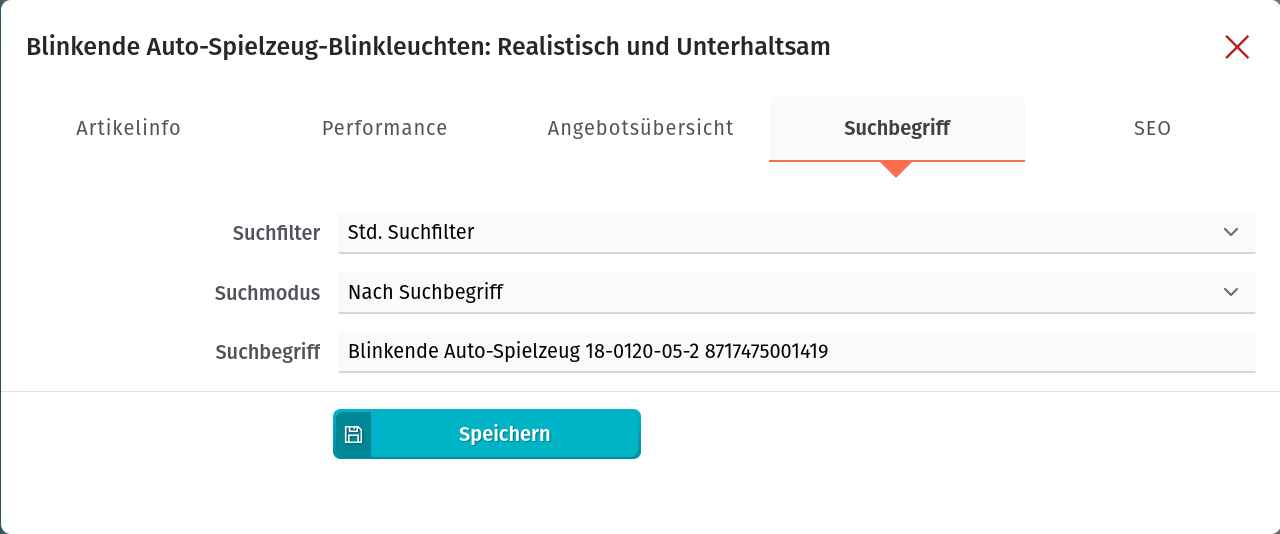The height and width of the screenshot is (534, 1280).
Task: Focus the Suchbegriff text input field
Action: click(x=797, y=352)
